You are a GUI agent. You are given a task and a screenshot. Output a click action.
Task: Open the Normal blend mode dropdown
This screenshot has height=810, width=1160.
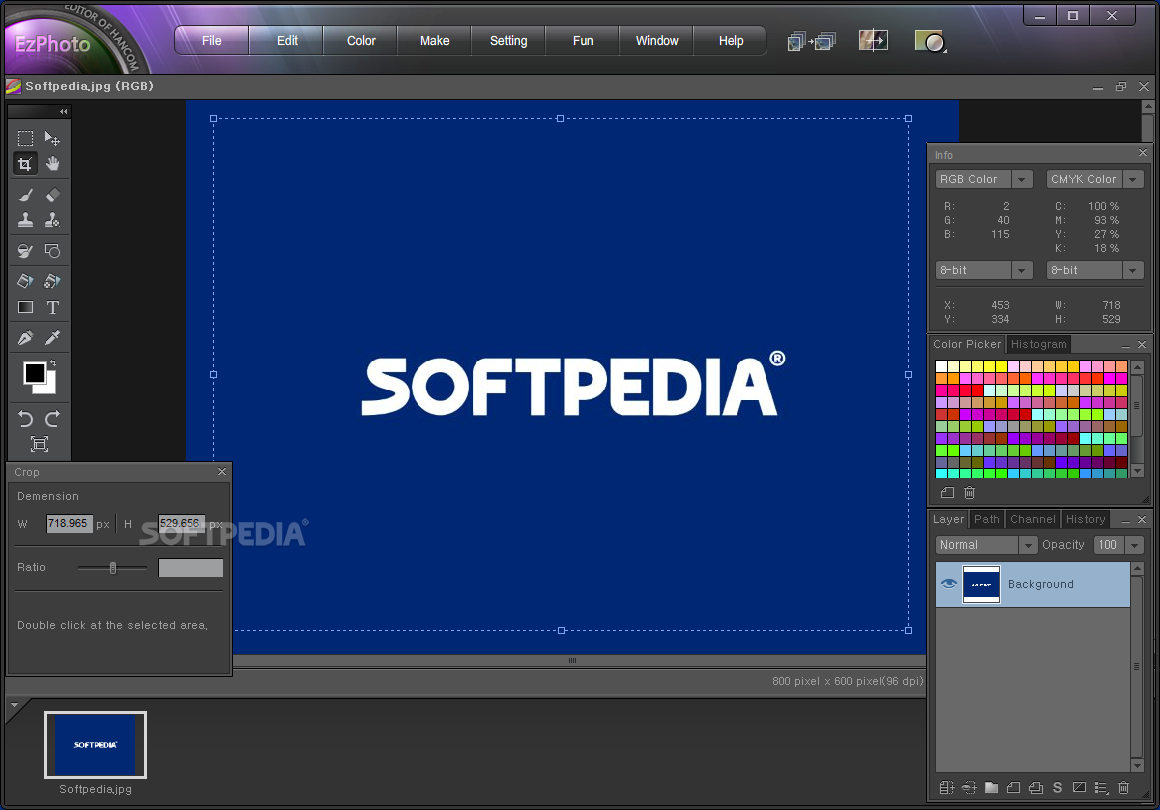1028,545
